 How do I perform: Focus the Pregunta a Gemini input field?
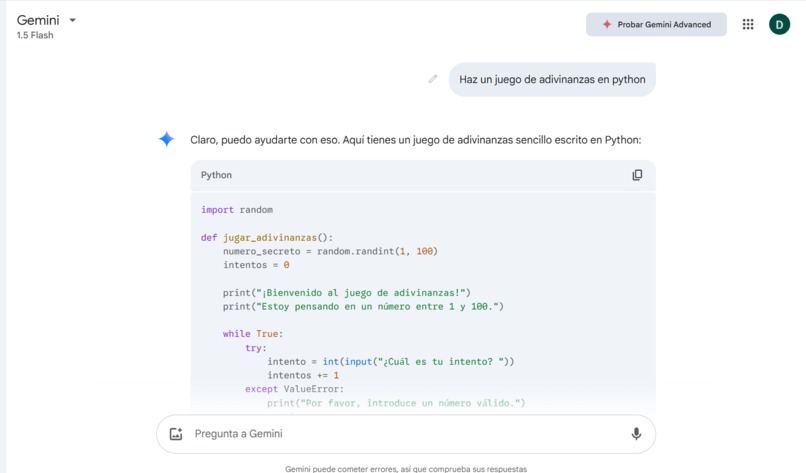pyautogui.click(x=406, y=434)
